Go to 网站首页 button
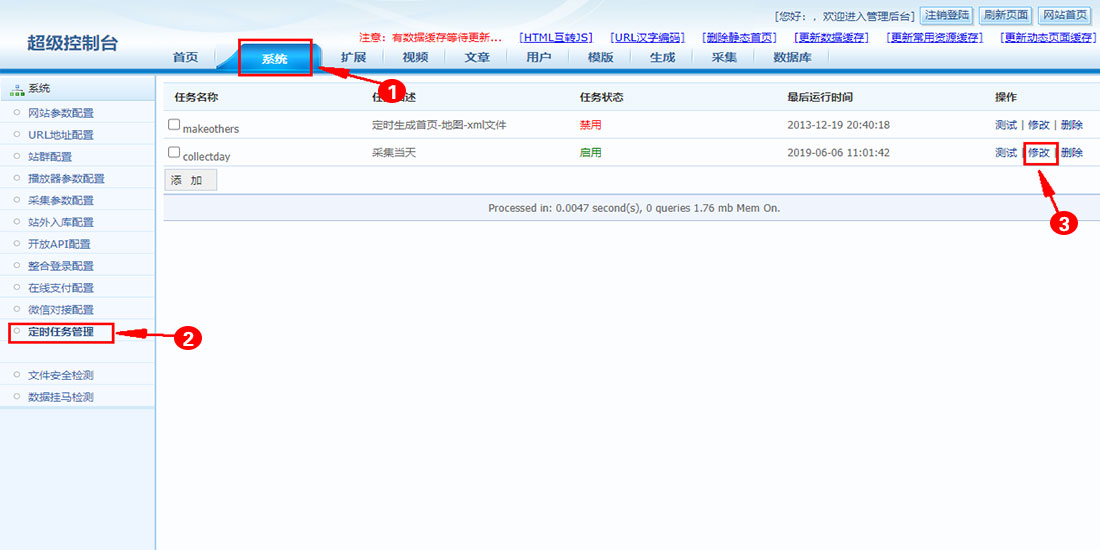This screenshot has height=550, width=1100. tap(1064, 16)
